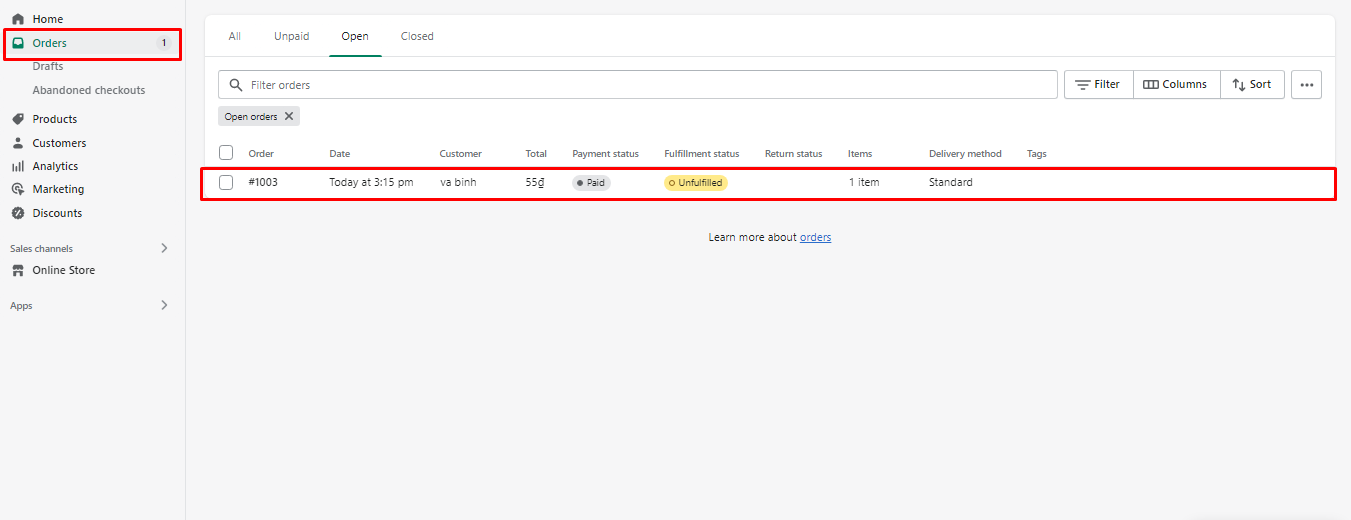Image resolution: width=1351 pixels, height=520 pixels.
Task: Switch to the Closed tab
Action: point(417,36)
